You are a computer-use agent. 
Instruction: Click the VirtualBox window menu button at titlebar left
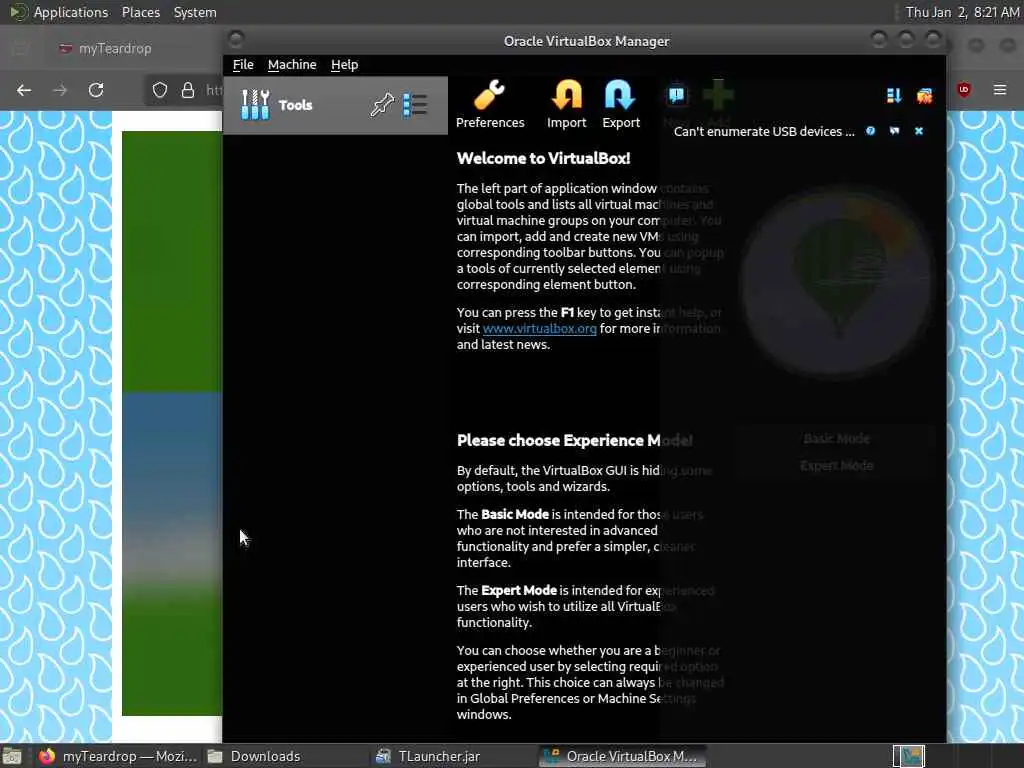point(236,39)
